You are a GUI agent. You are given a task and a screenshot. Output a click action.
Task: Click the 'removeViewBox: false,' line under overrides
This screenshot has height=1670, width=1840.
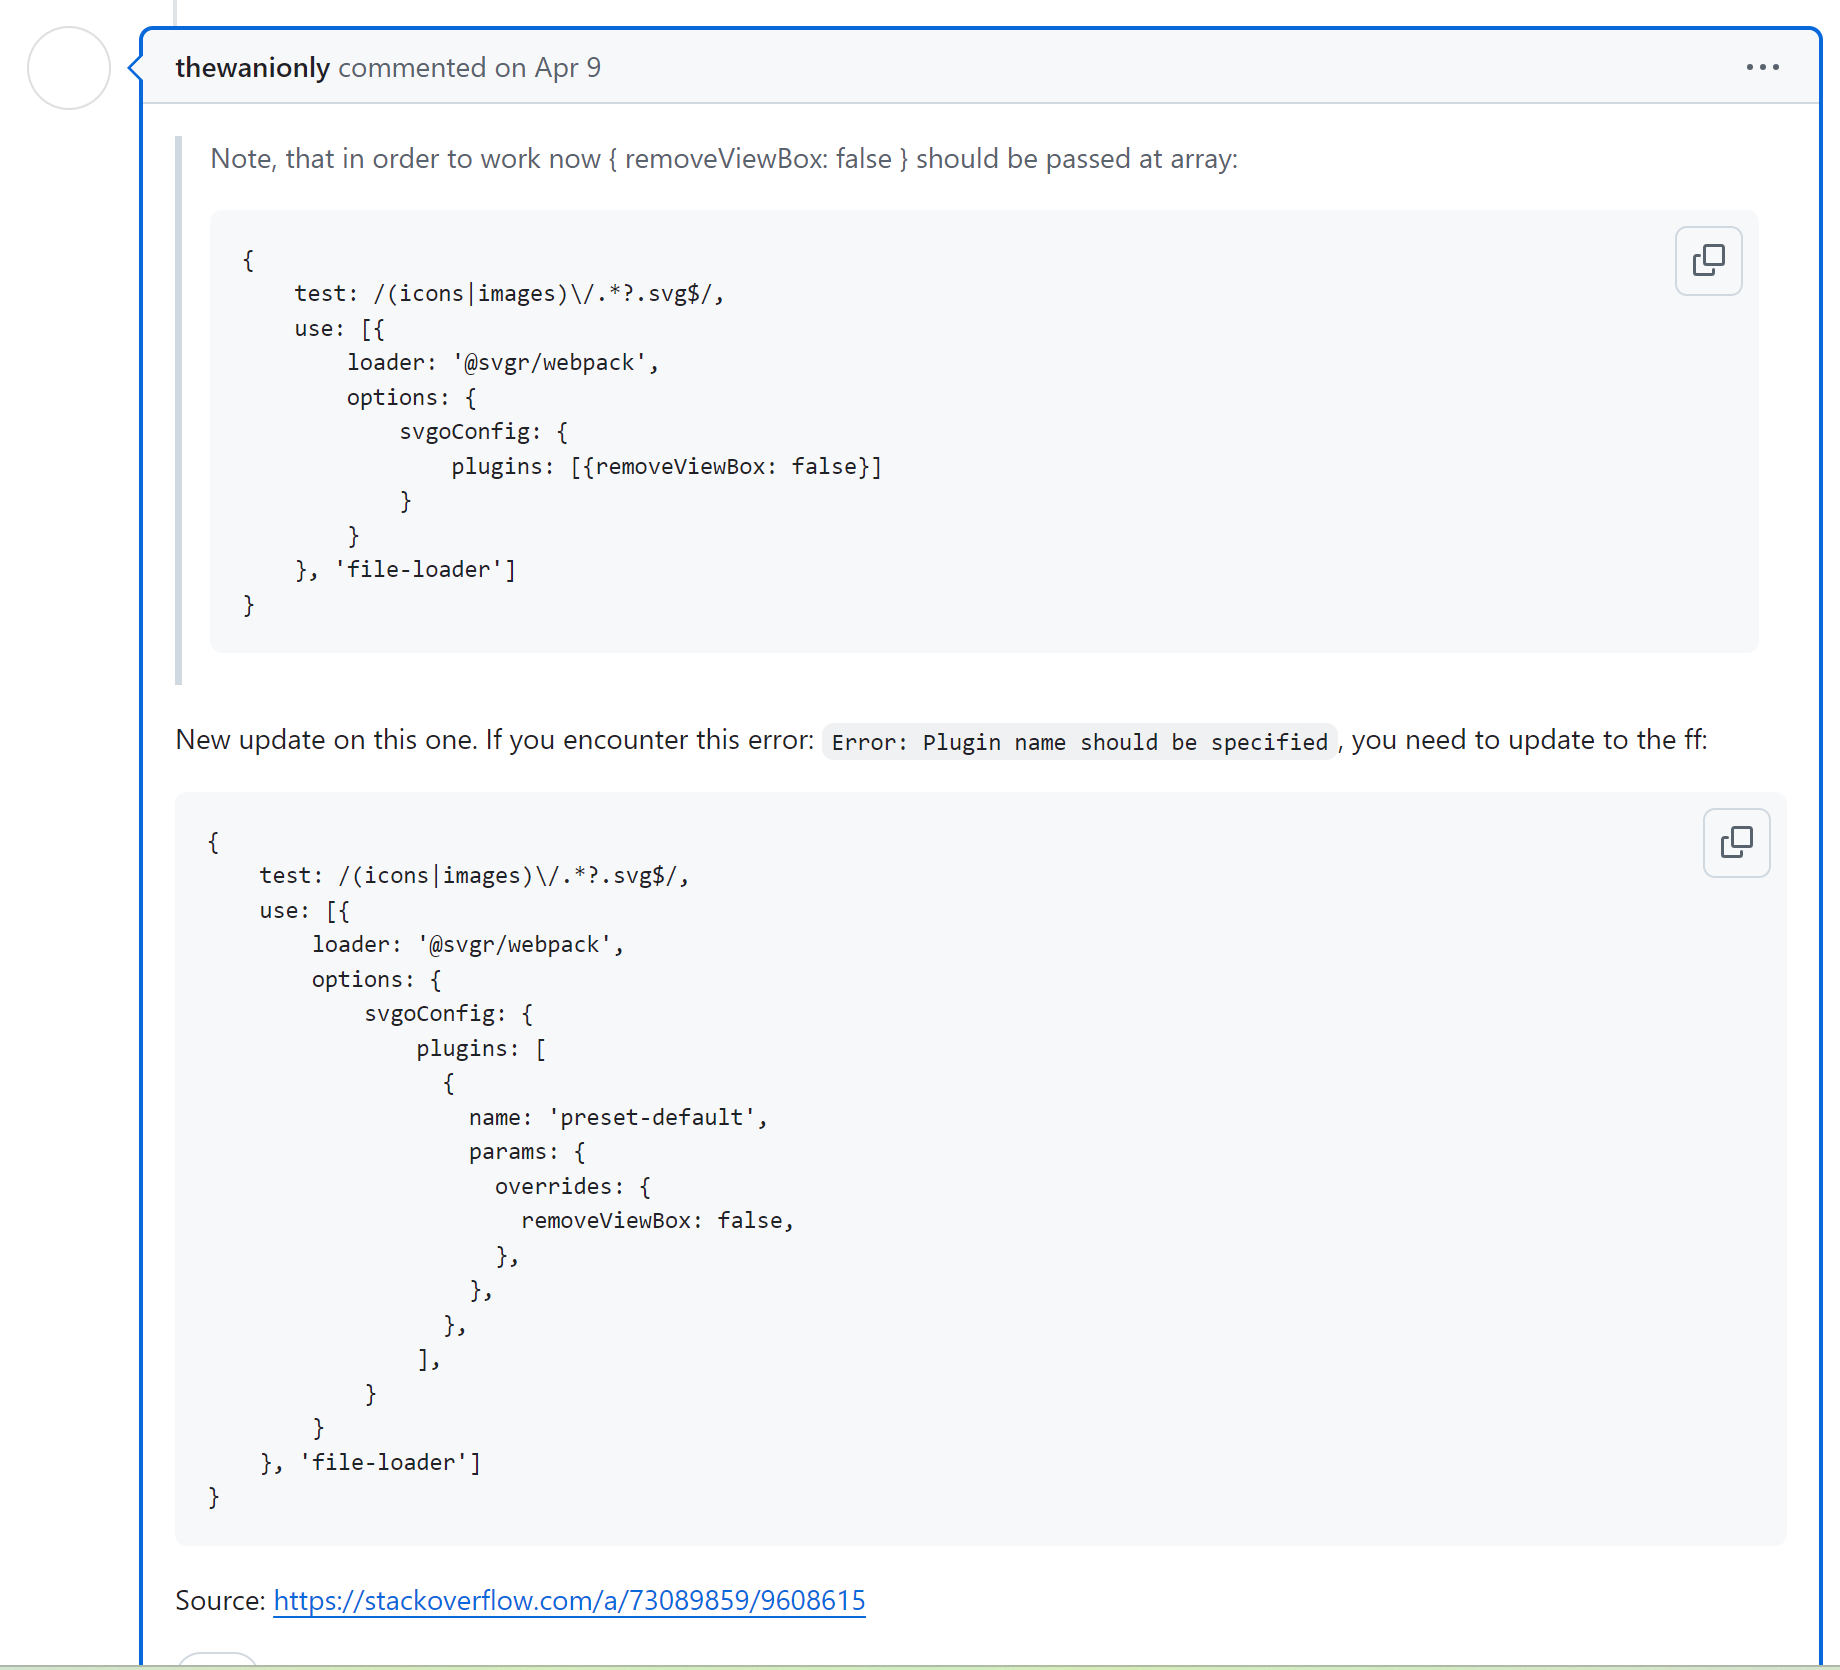click(657, 1220)
